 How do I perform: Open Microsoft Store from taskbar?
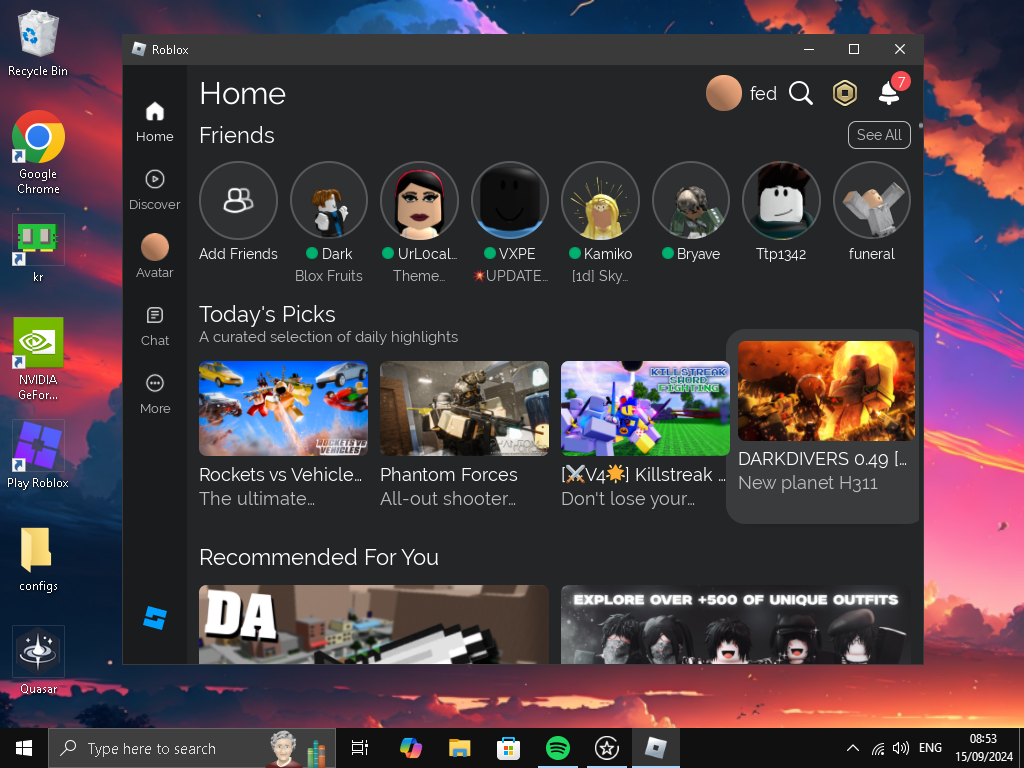coord(508,748)
